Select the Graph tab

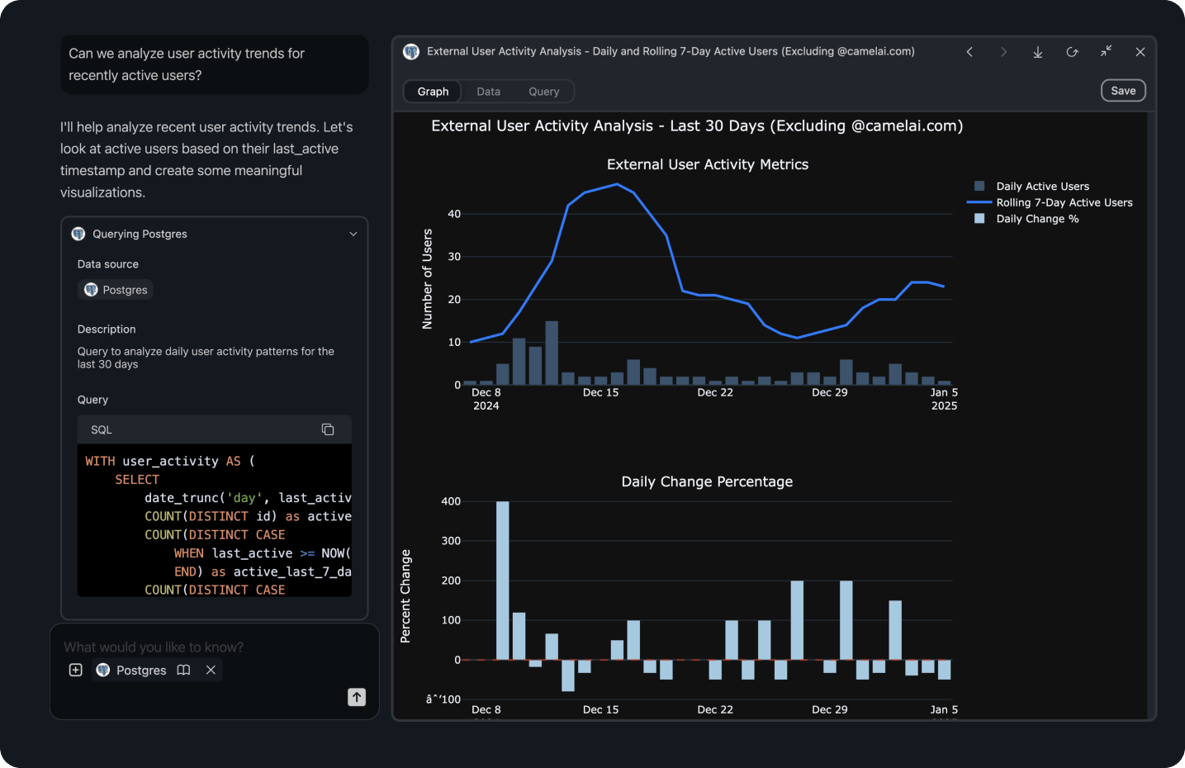click(433, 91)
